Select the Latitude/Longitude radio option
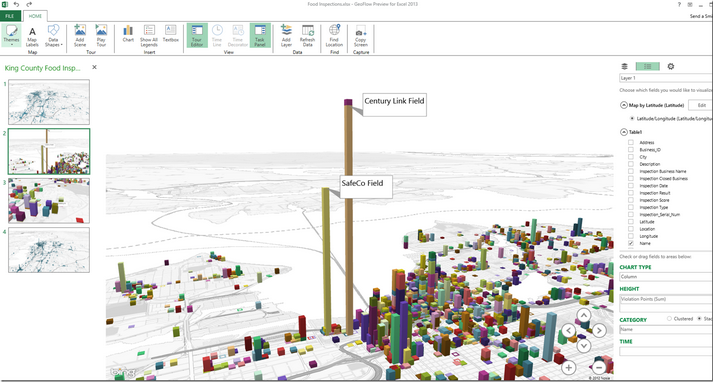Screen dimensions: 713x382 click(x=632, y=118)
